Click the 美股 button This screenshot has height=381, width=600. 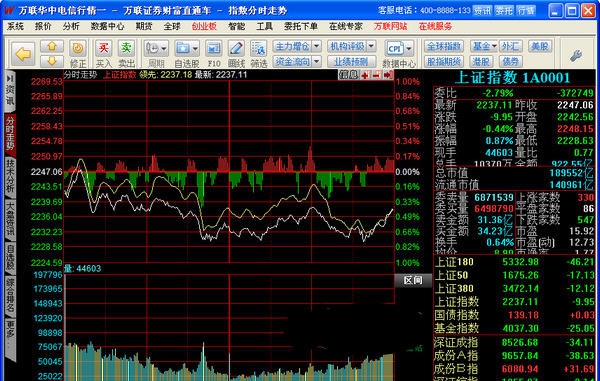(x=540, y=46)
